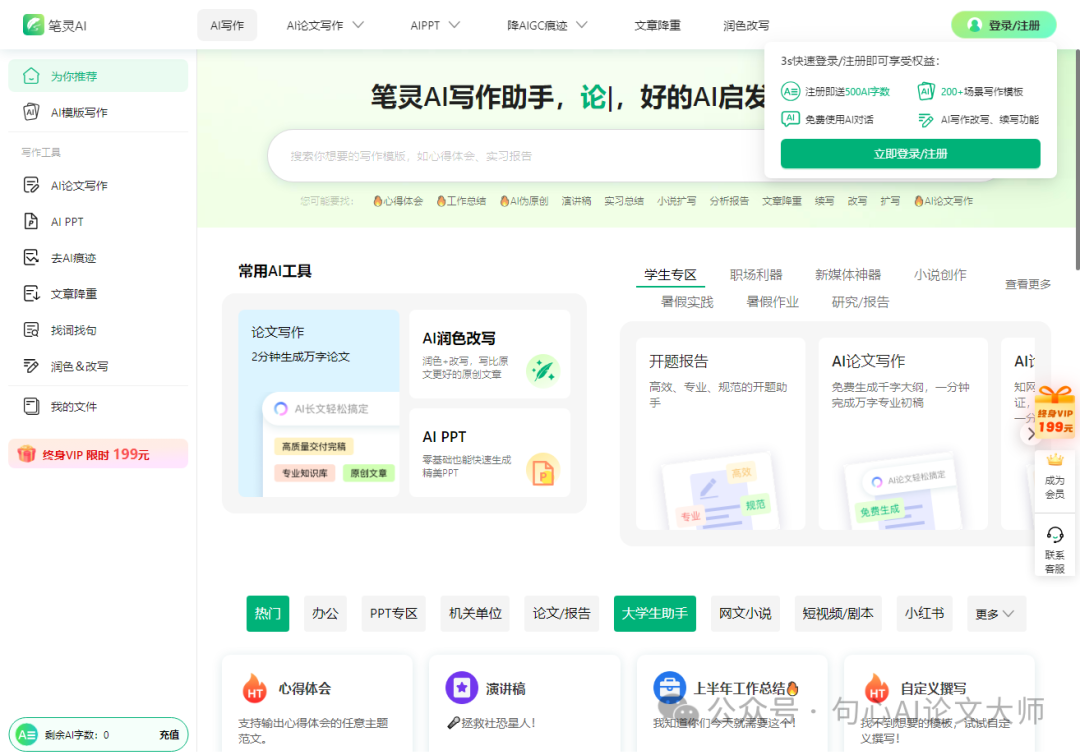Click the headset 联系客服 icon

(1055, 534)
